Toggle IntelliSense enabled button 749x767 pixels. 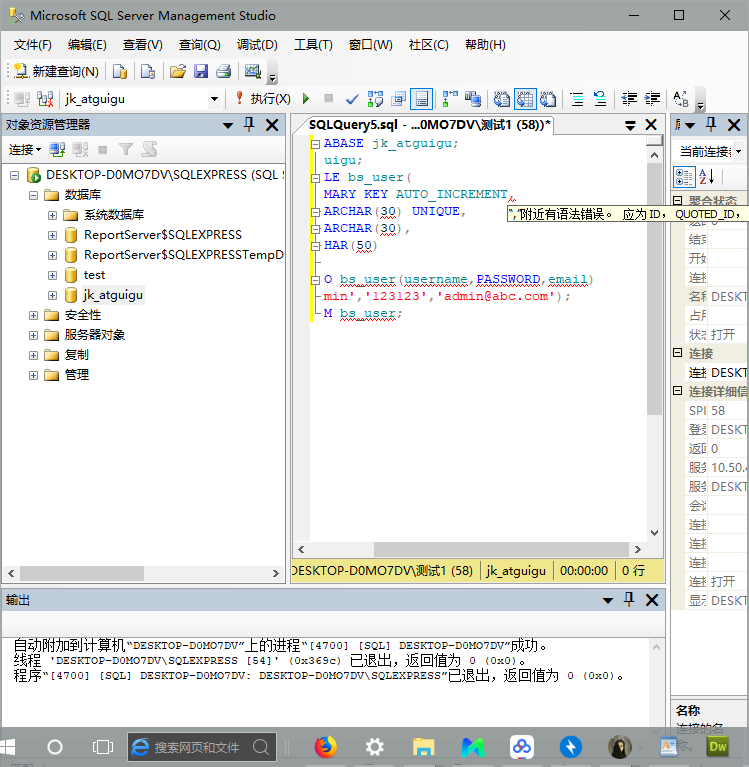421,99
